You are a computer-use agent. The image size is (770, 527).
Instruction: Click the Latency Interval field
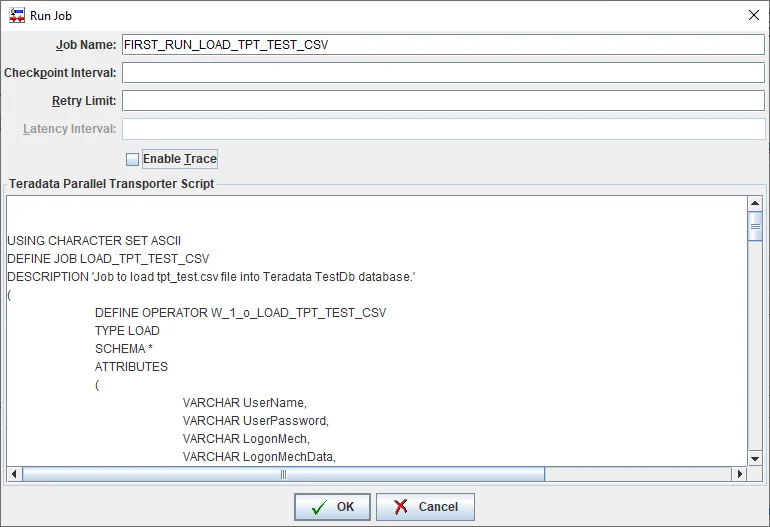coord(442,129)
